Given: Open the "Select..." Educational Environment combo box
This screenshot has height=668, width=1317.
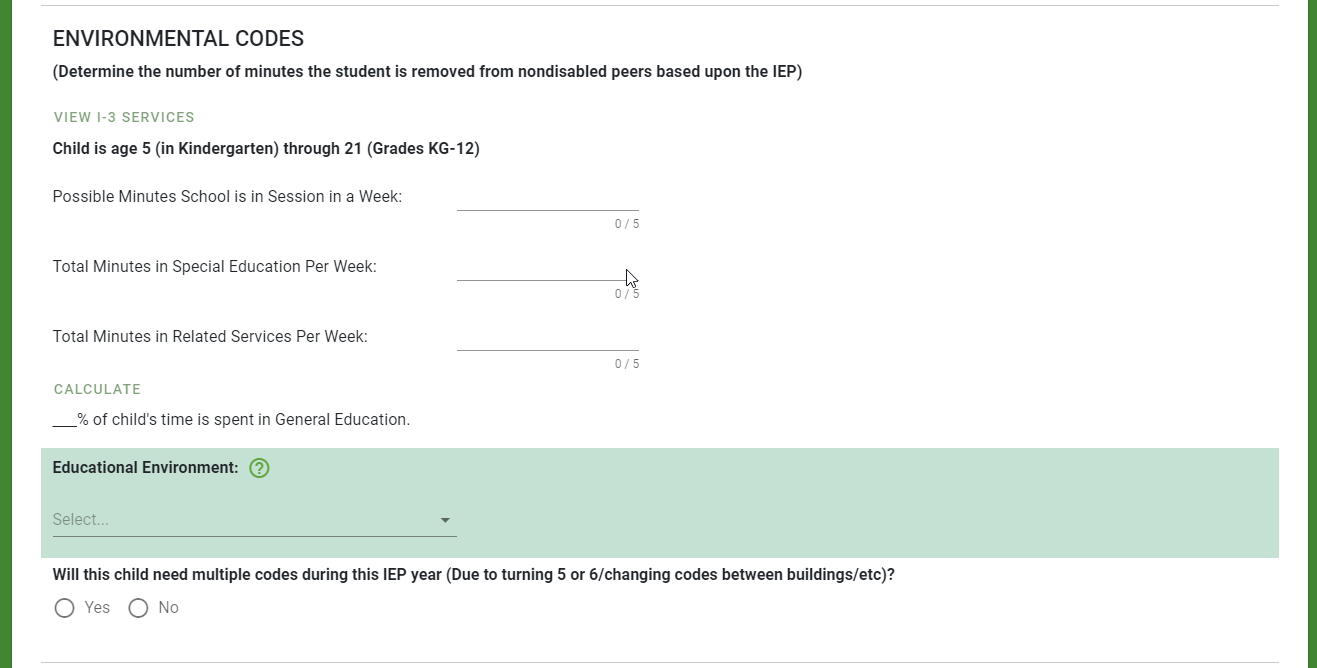Looking at the screenshot, I should coord(254,520).
